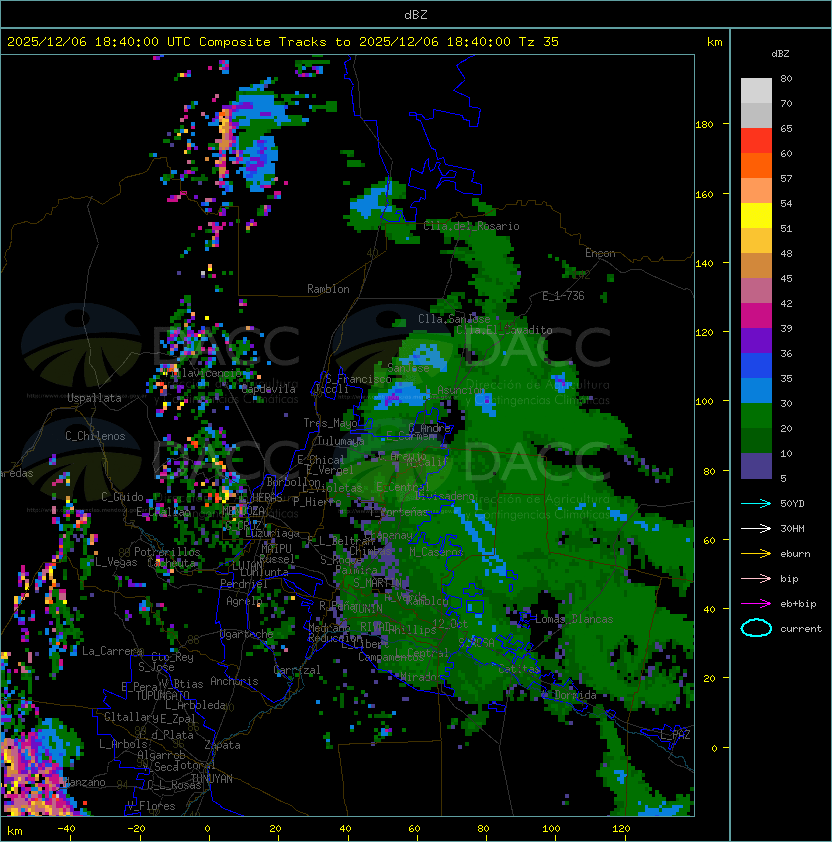Click the white 30HM track arrow in legend
Screen dimensions: 832x842
coord(756,528)
